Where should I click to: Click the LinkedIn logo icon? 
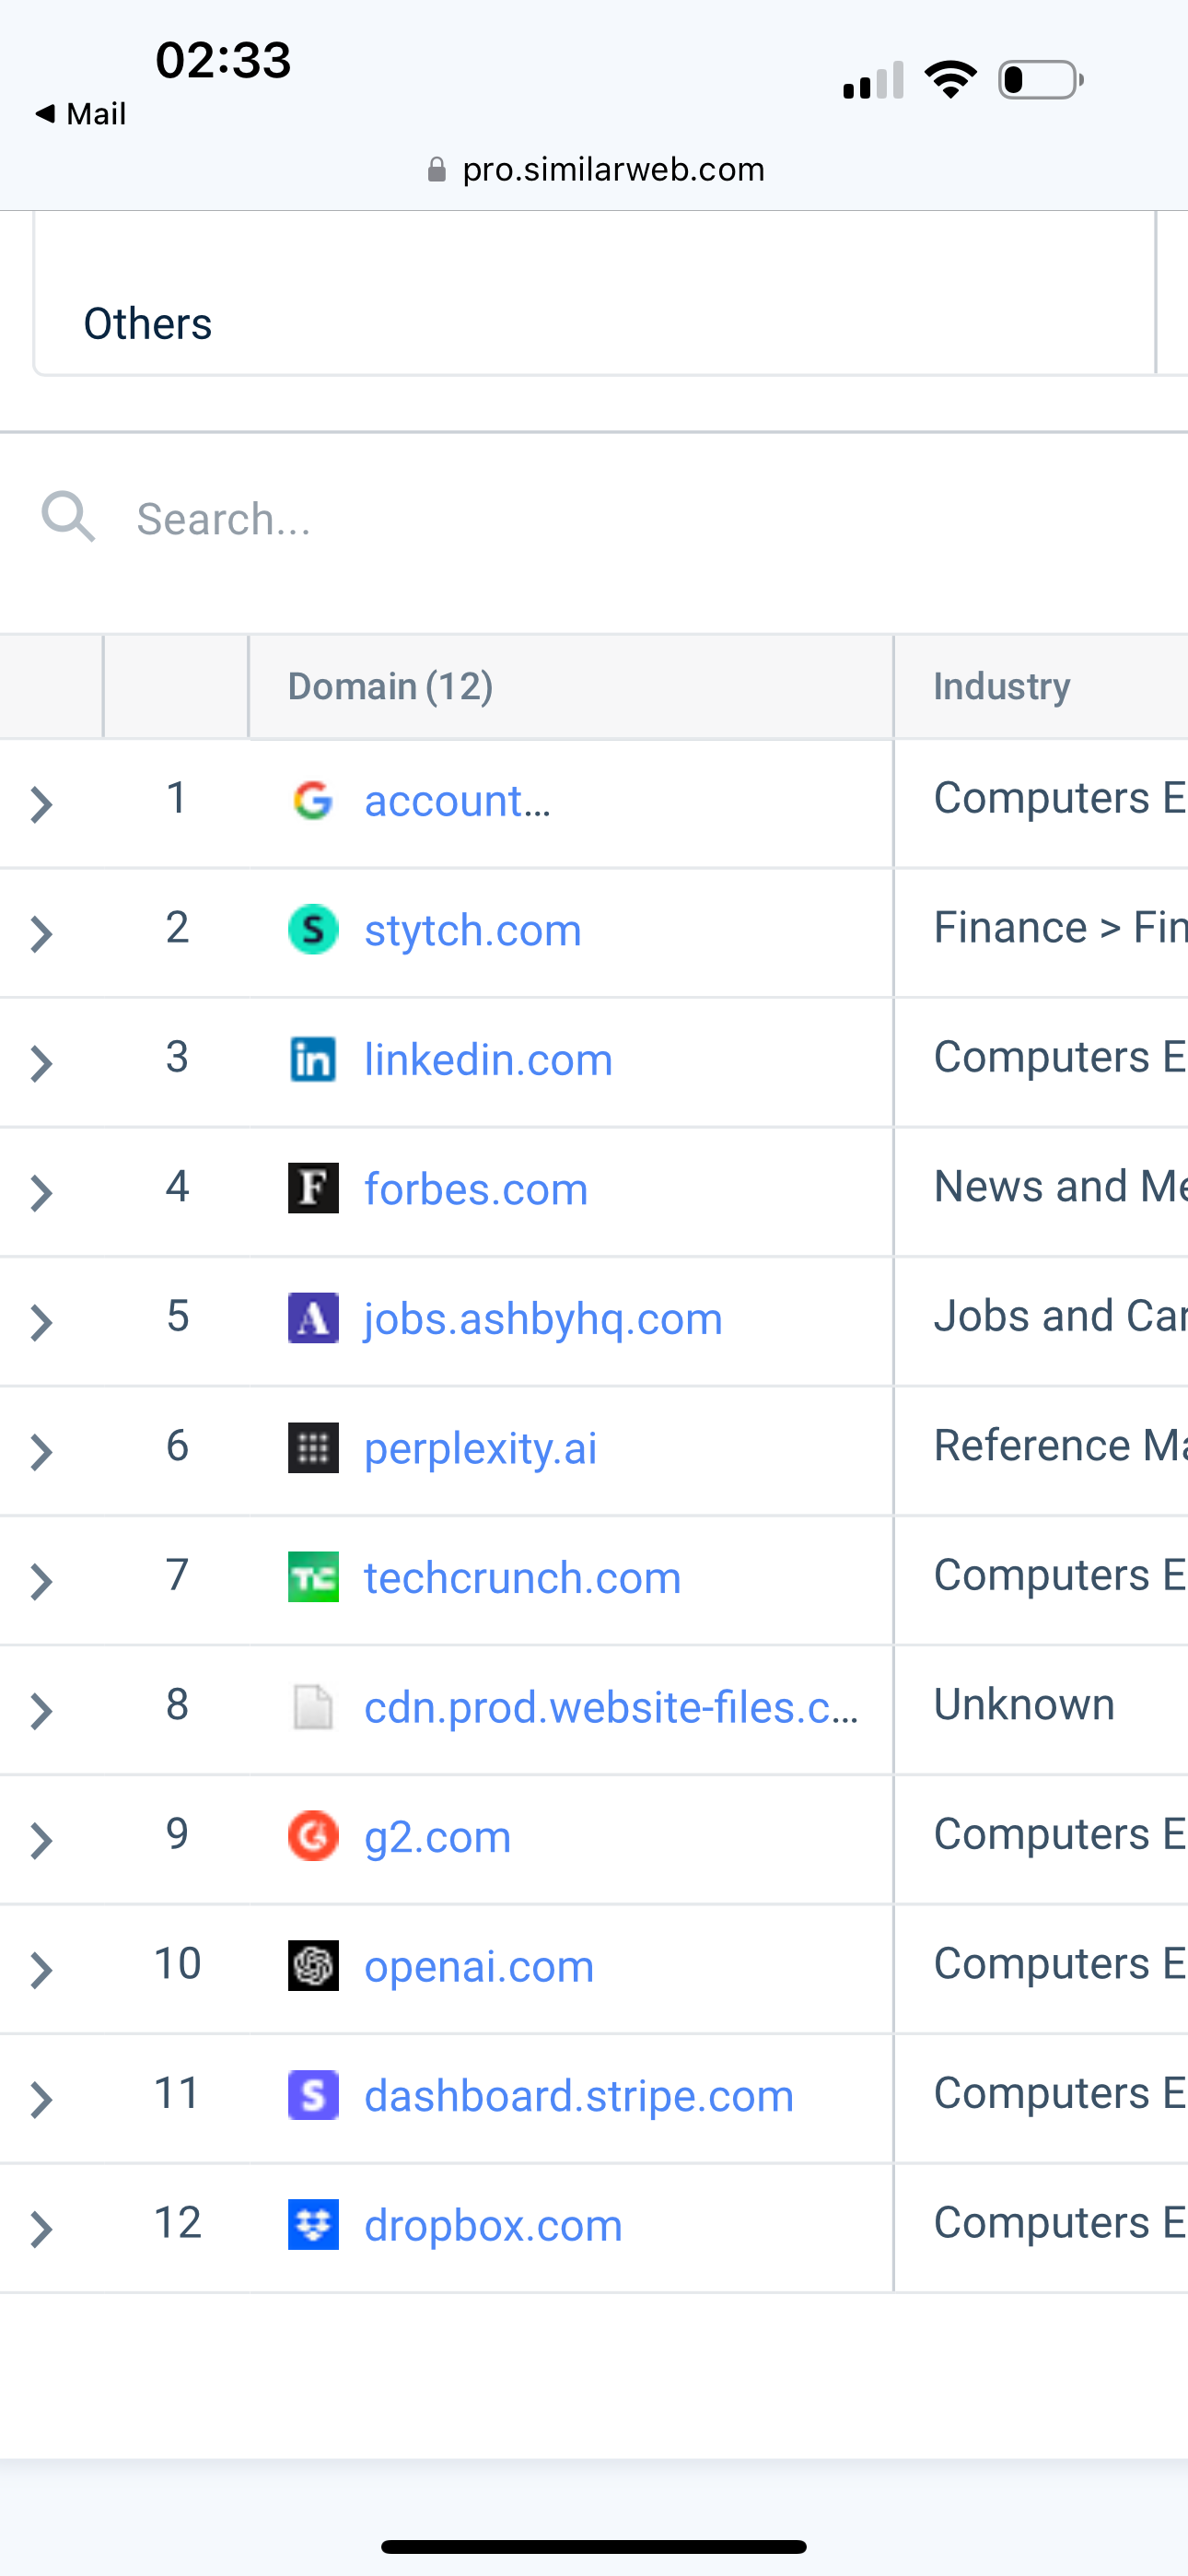(313, 1060)
